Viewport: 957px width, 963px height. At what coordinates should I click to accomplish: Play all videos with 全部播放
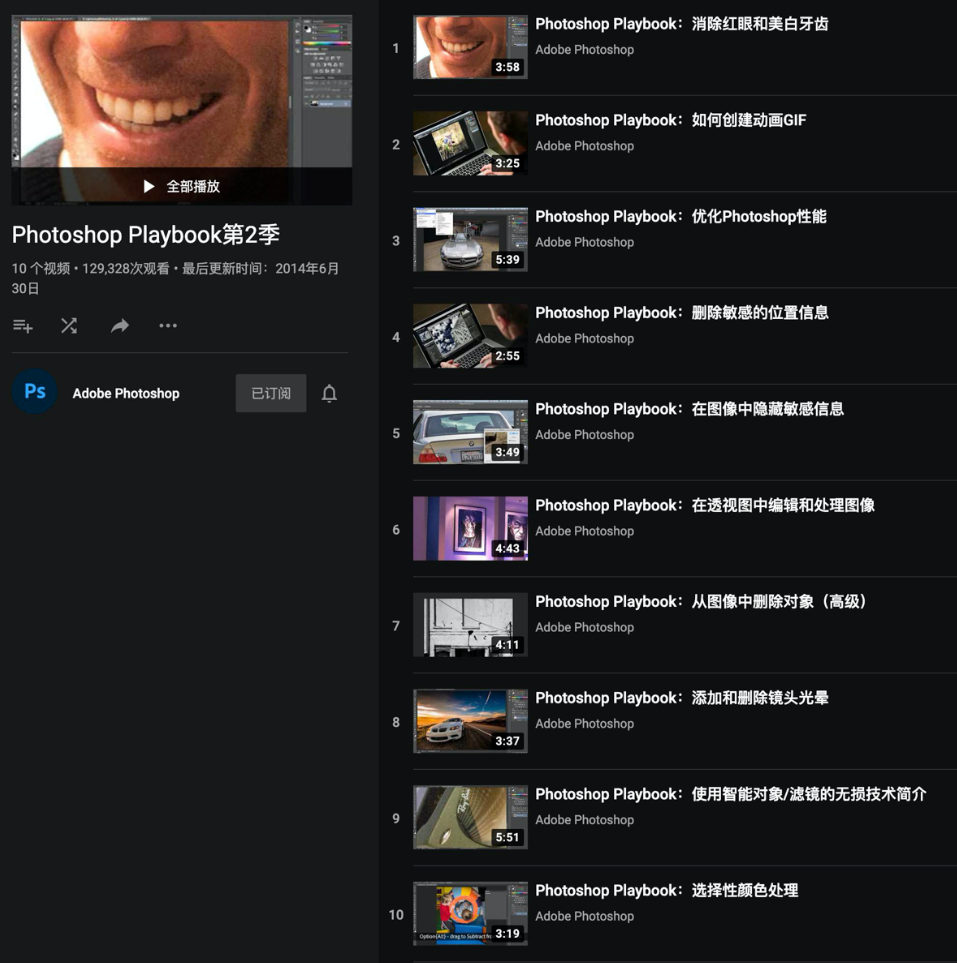(x=182, y=186)
